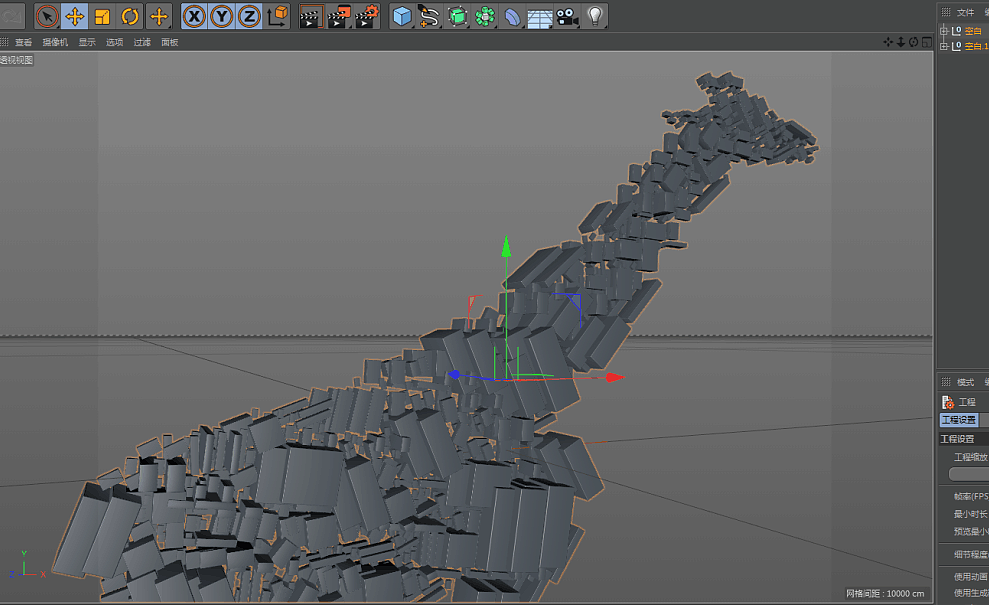Click the object manager grip handle

[x=945, y=12]
